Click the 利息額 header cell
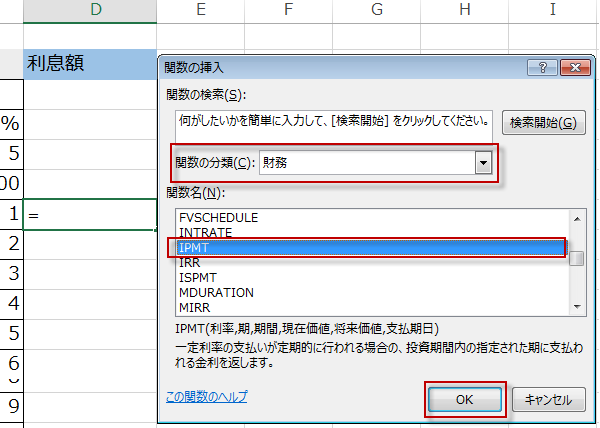Screen dimensions: 600x428 coord(90,64)
